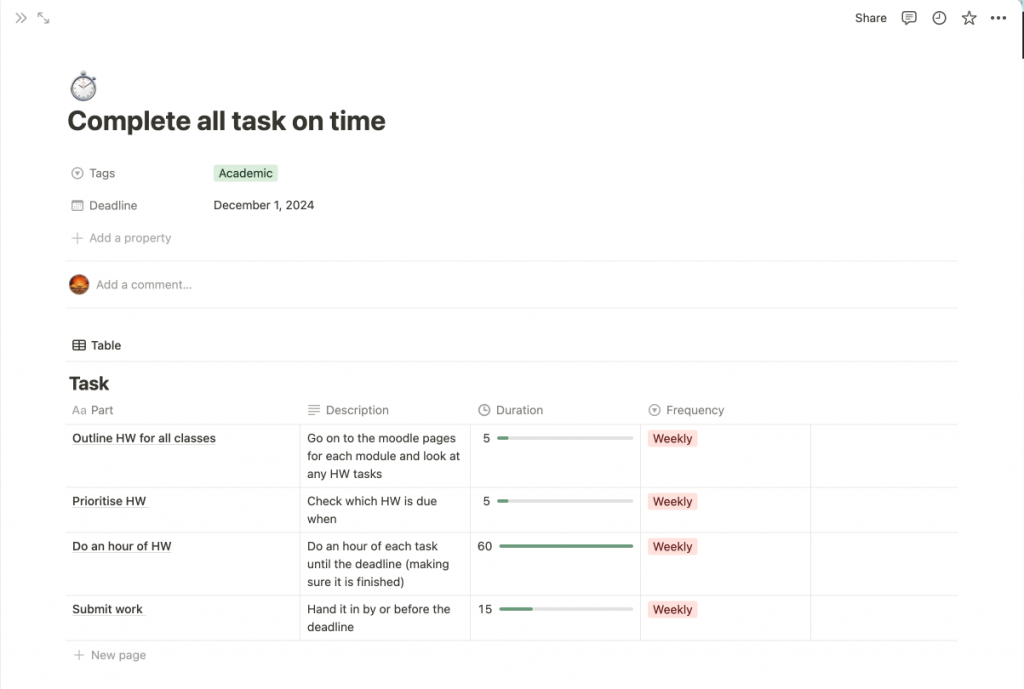Expand sidebar with double chevron icon
1024x689 pixels.
pyautogui.click(x=21, y=18)
